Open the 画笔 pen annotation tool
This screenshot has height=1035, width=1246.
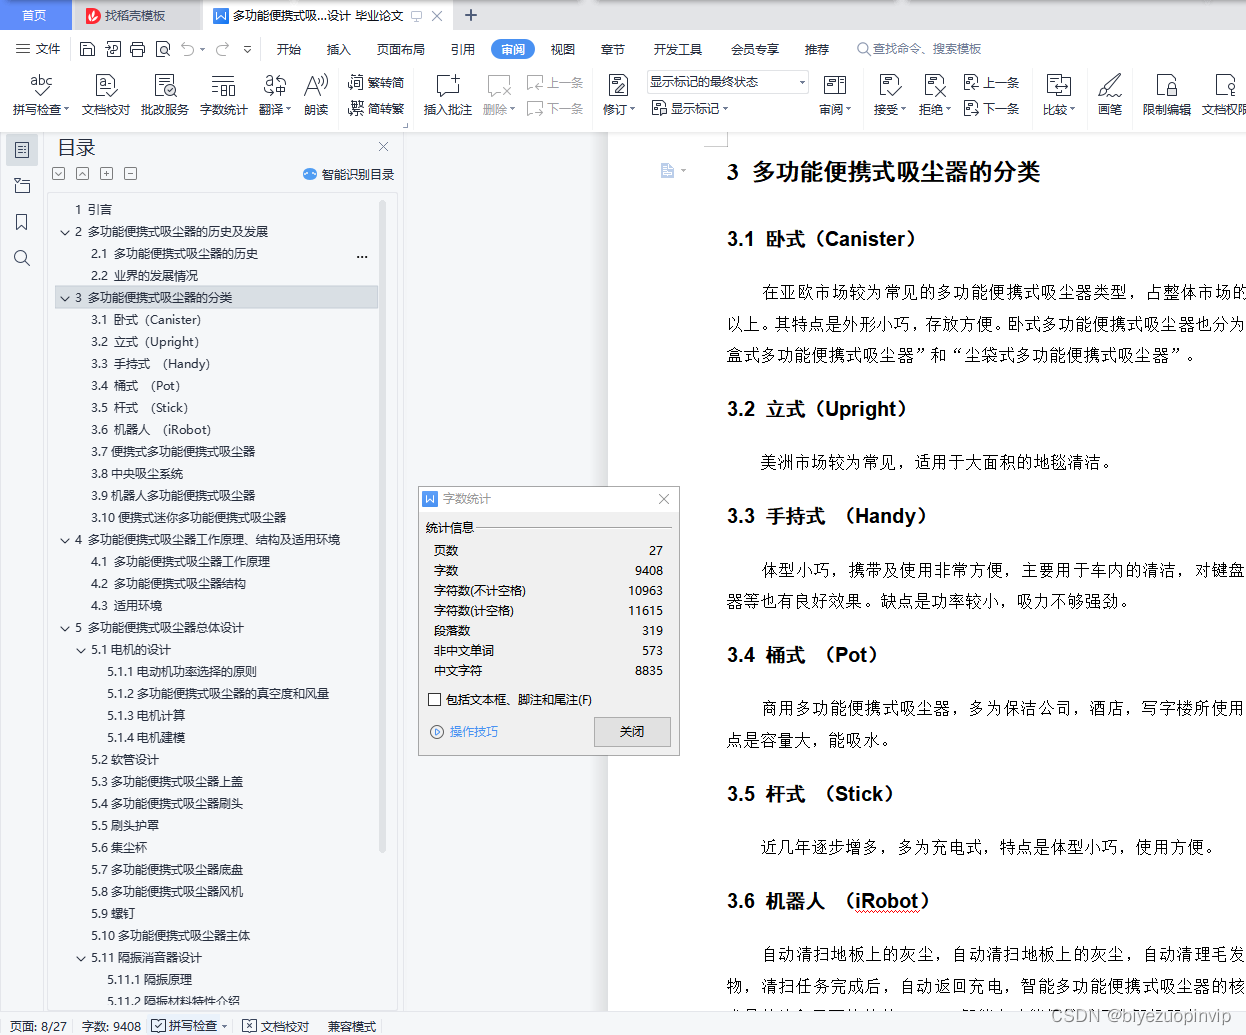(x=1110, y=95)
